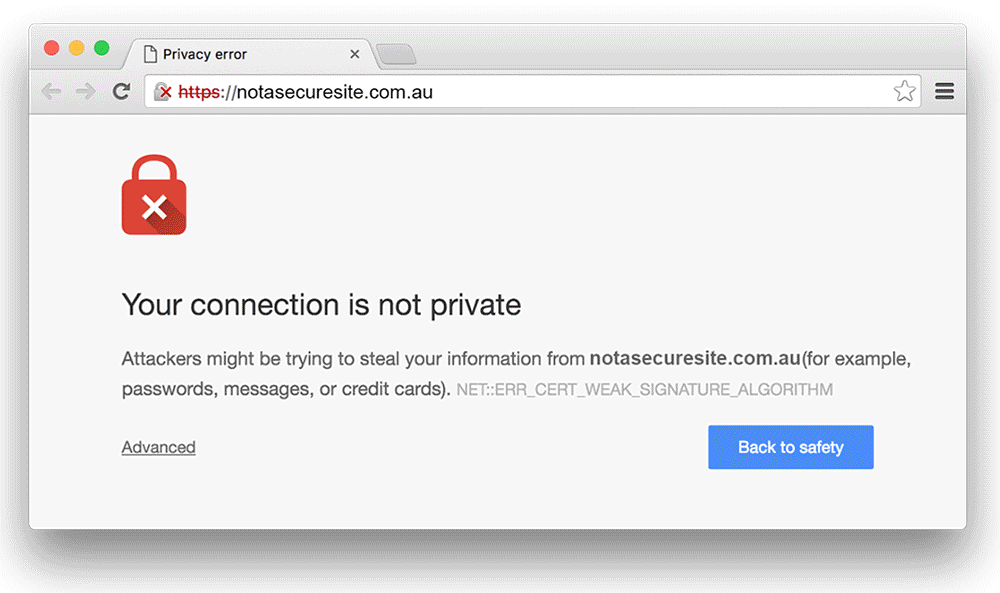This screenshot has height=593, width=1000.
Task: Click the forward navigation arrow
Action: click(x=86, y=91)
